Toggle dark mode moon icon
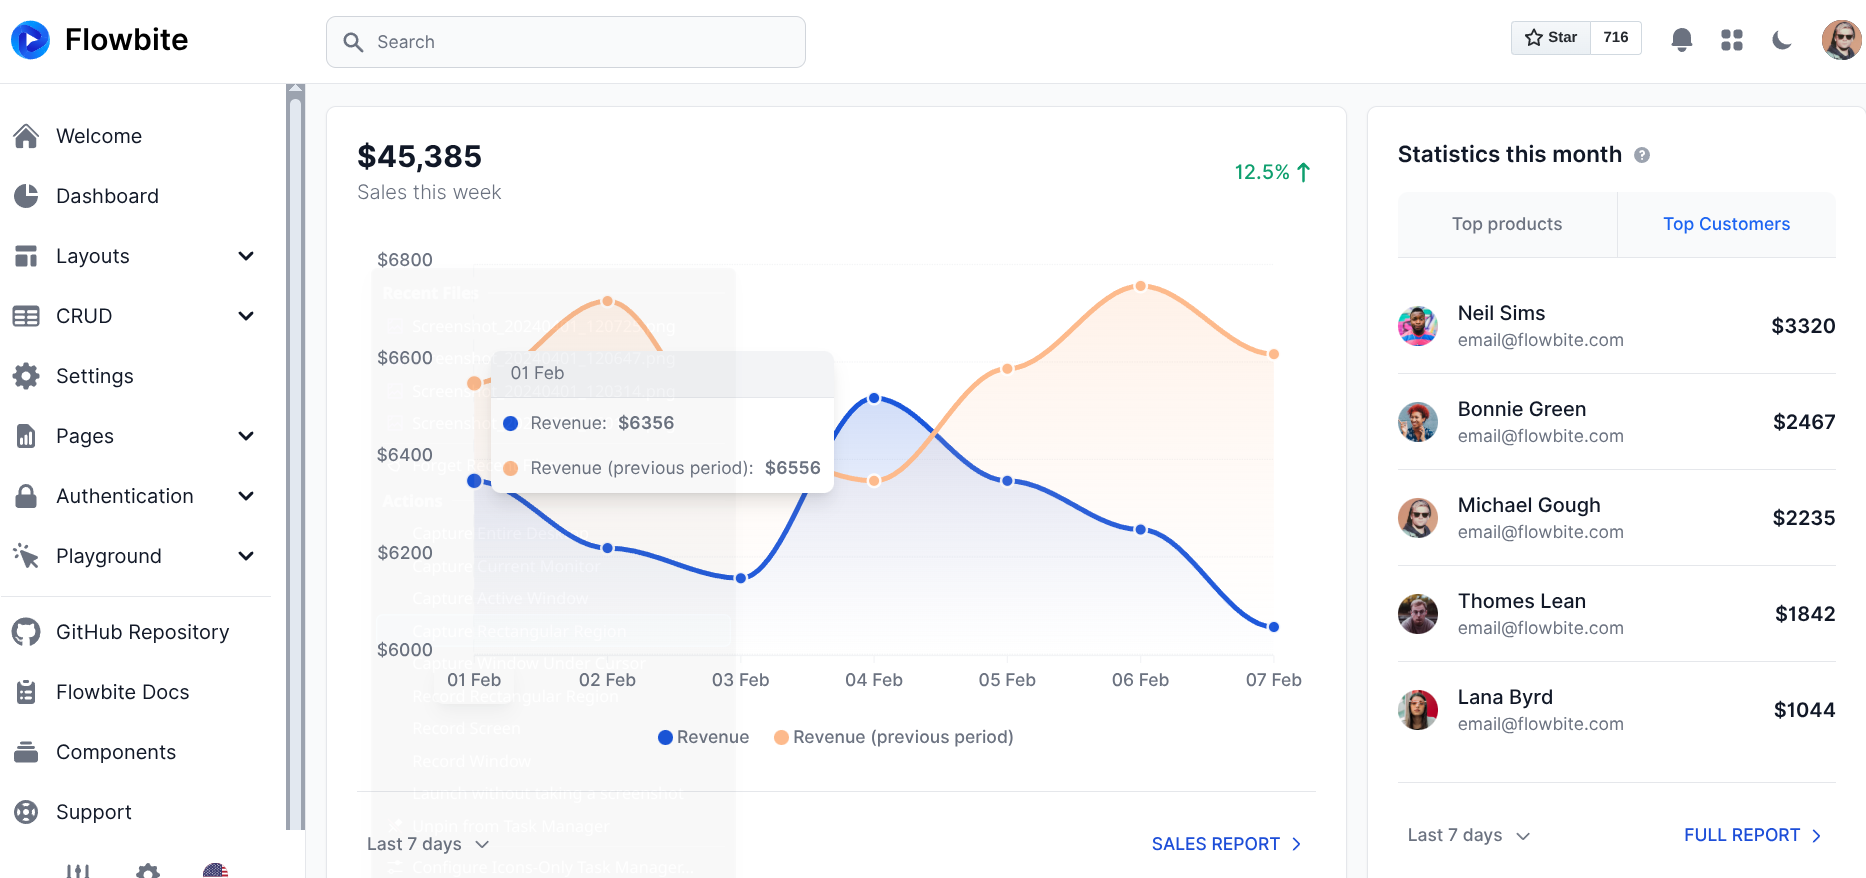 click(1782, 40)
